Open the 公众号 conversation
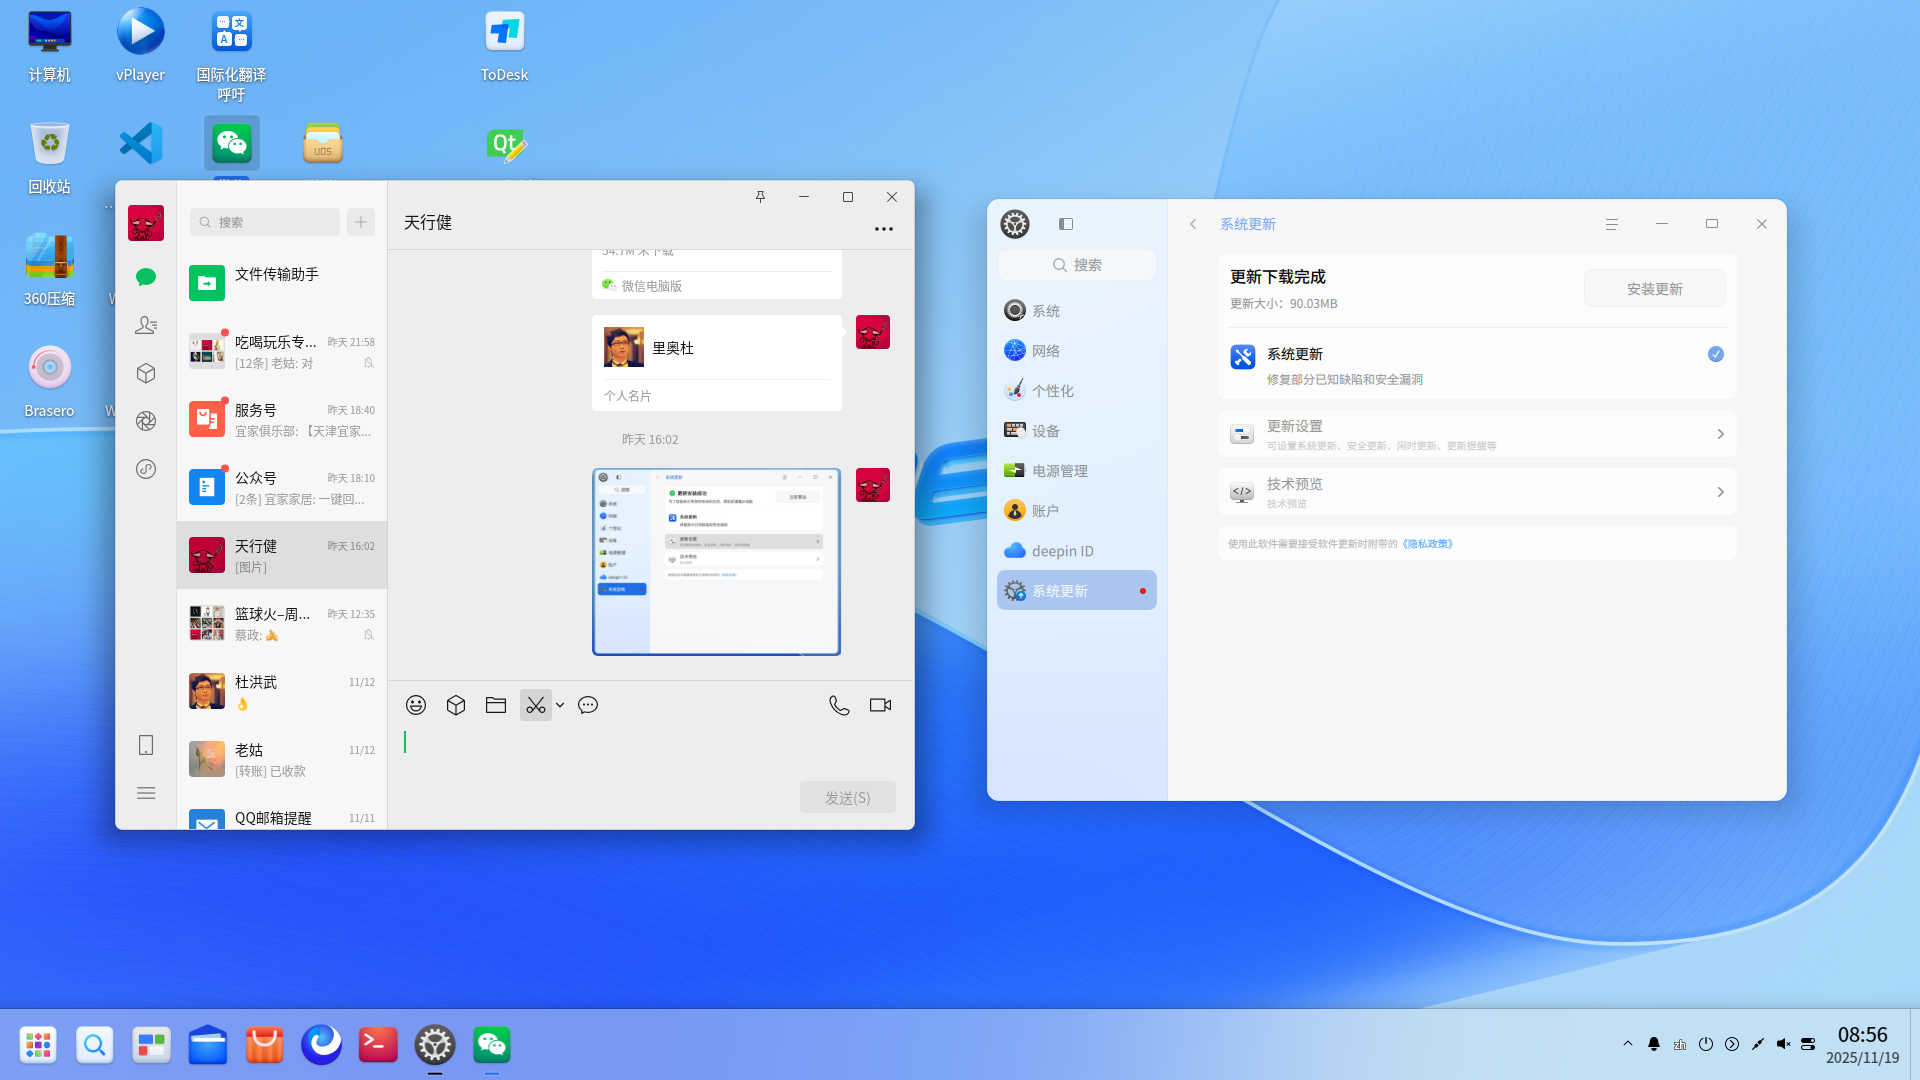The width and height of the screenshot is (1920, 1080). pos(282,487)
